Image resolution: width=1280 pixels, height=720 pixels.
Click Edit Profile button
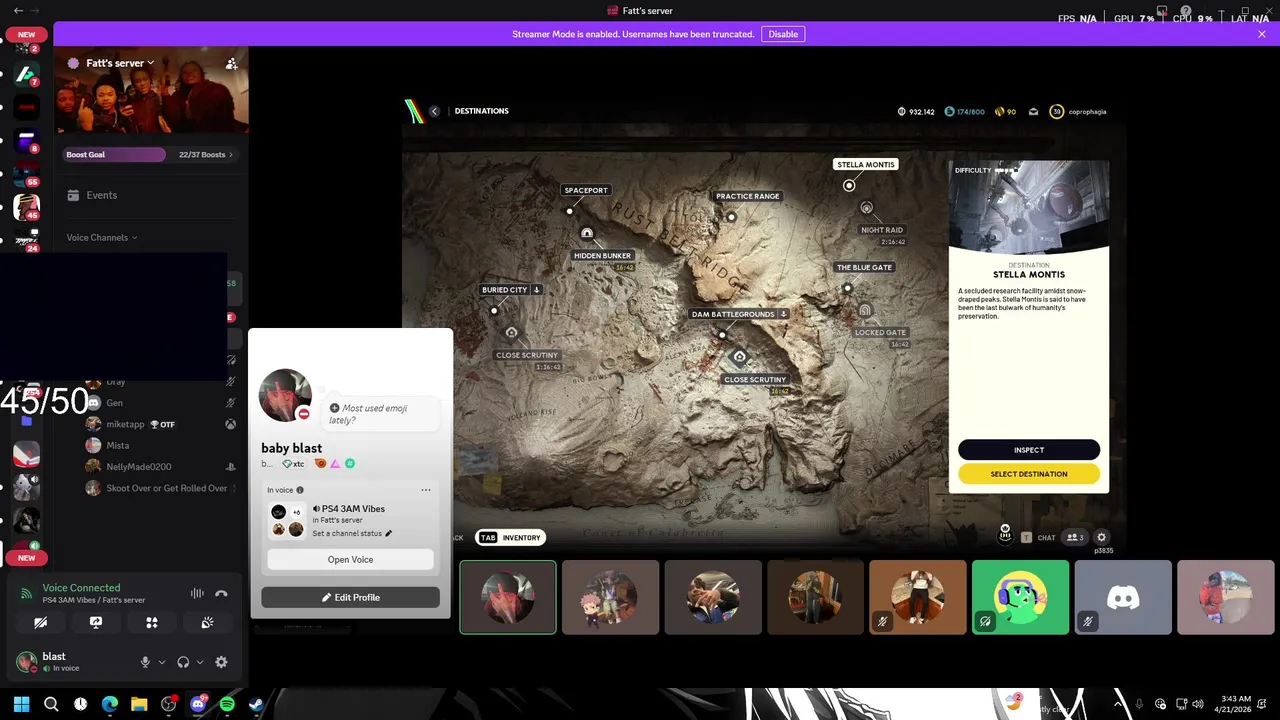pos(350,597)
